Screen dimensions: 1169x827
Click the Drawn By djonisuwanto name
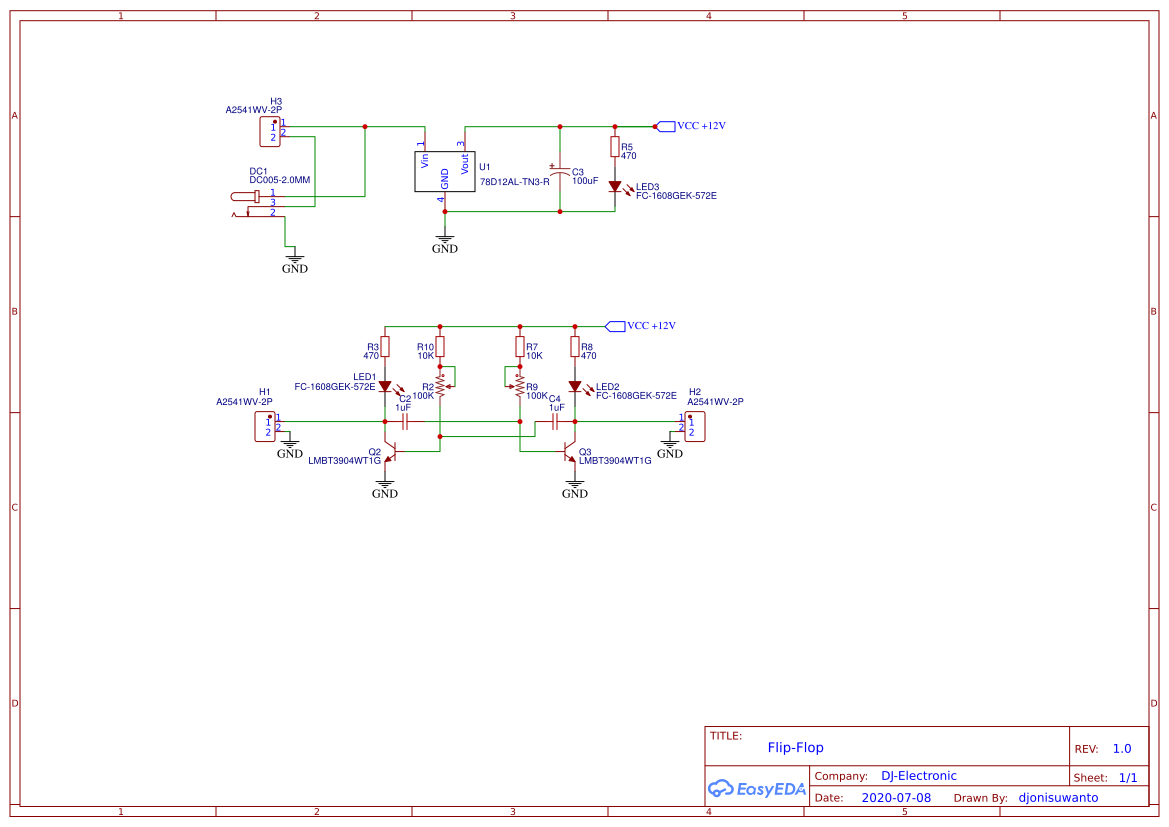click(x=1060, y=797)
